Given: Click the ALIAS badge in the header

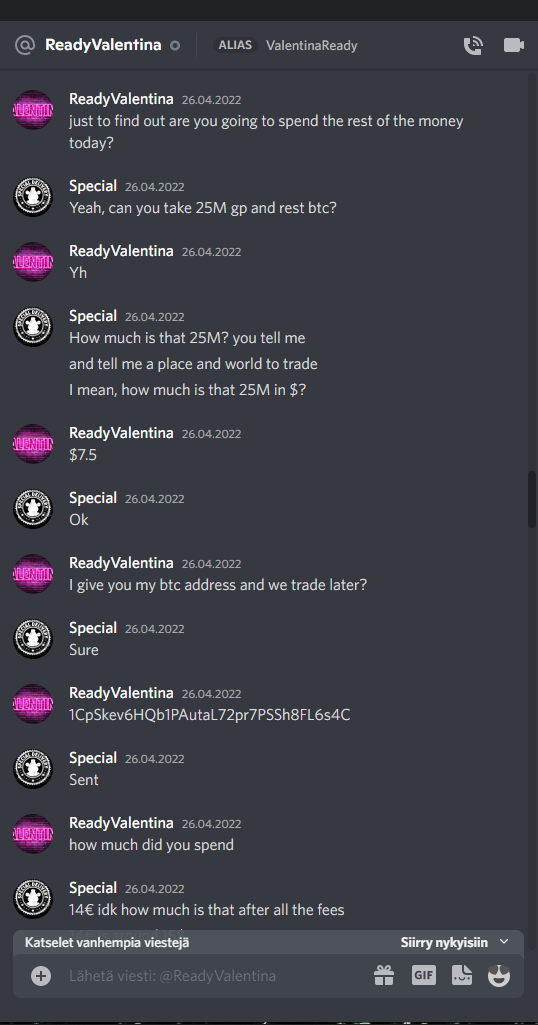Looking at the screenshot, I should tap(235, 45).
